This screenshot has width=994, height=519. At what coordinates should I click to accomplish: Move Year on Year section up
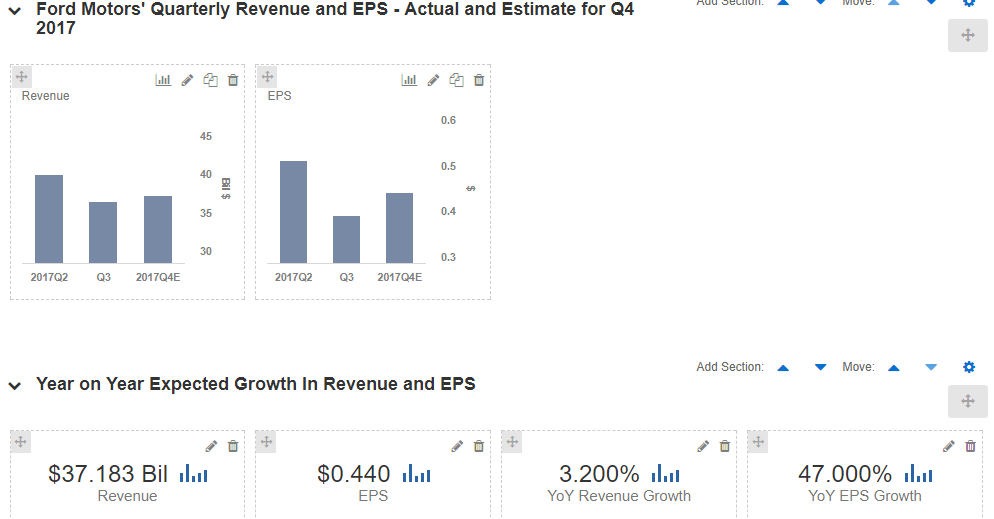click(x=894, y=368)
